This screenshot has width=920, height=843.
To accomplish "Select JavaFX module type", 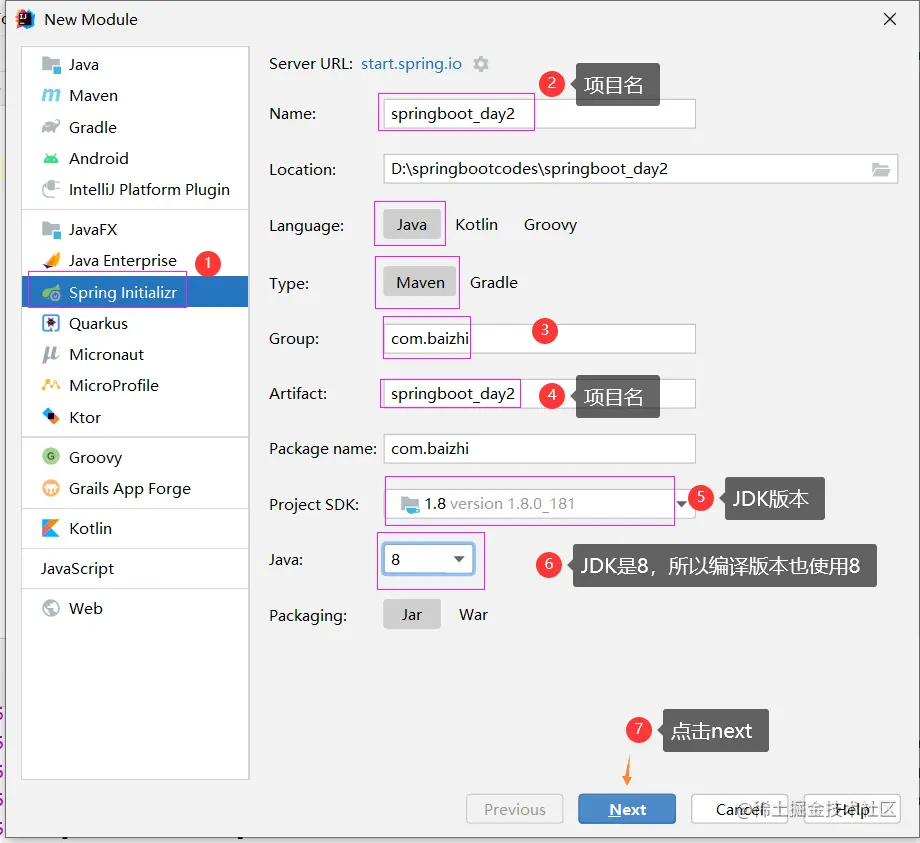I will pos(135,229).
